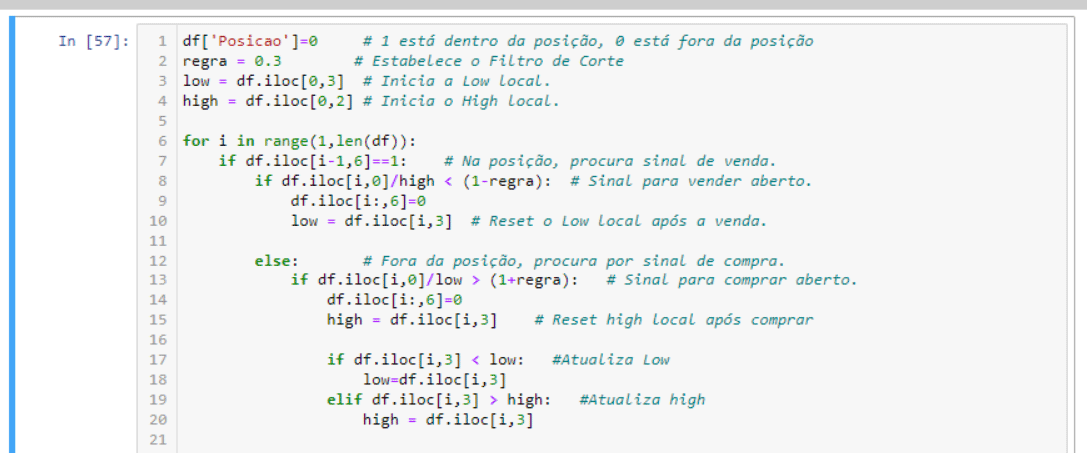Click line number 6 in the gutter
Image resolution: width=1087 pixels, height=453 pixels.
[x=162, y=141]
